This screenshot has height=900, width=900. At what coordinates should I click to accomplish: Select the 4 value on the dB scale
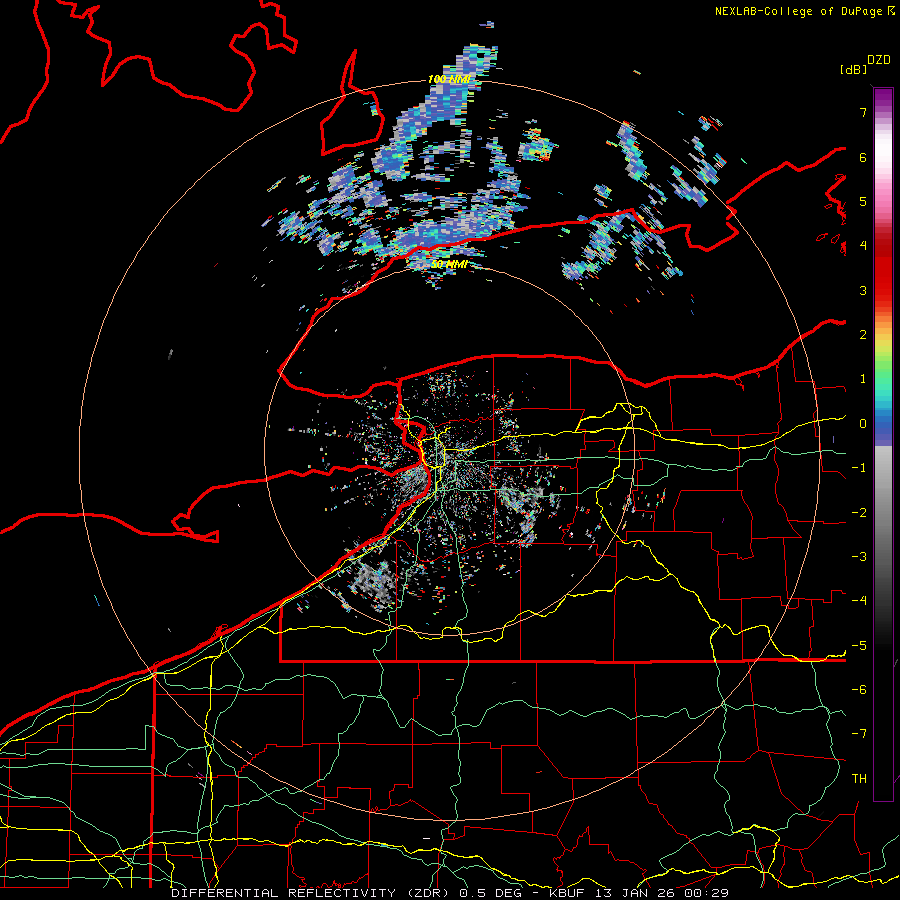(863, 246)
